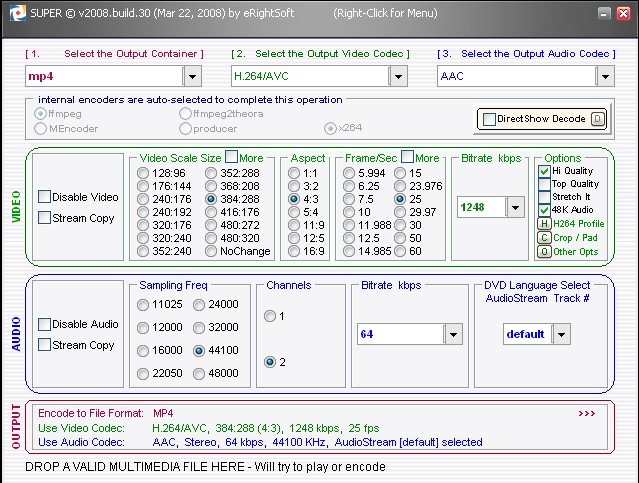The width and height of the screenshot is (639, 483).
Task: Select NoChange video scale size
Action: click(211, 251)
